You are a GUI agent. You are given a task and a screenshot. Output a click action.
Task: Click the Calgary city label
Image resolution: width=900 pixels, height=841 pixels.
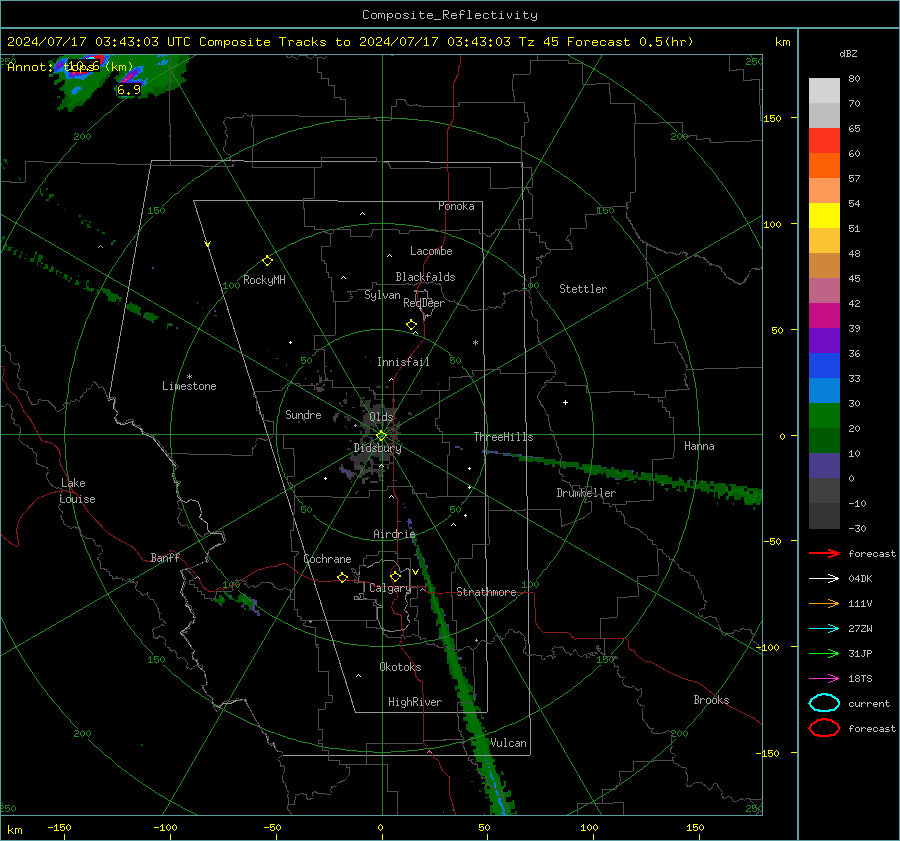coord(390,588)
